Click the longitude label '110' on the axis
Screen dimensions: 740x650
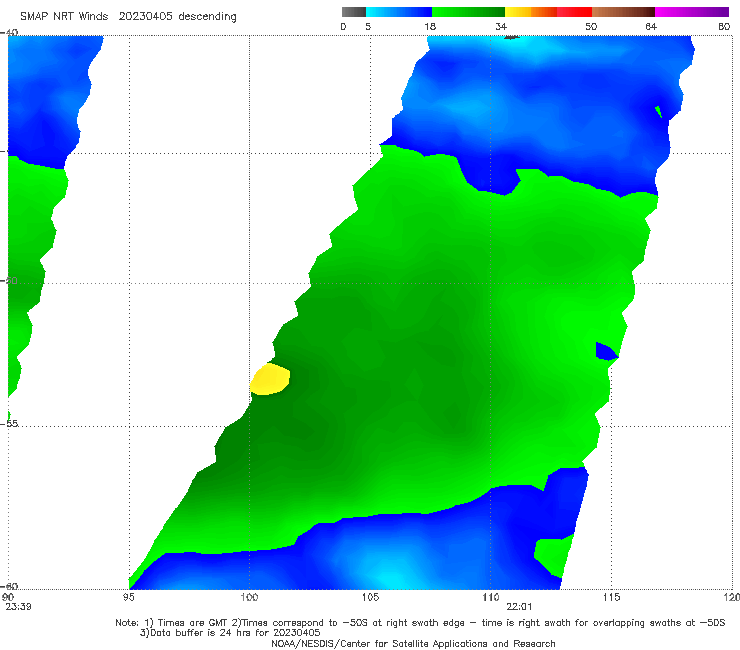pos(491,598)
